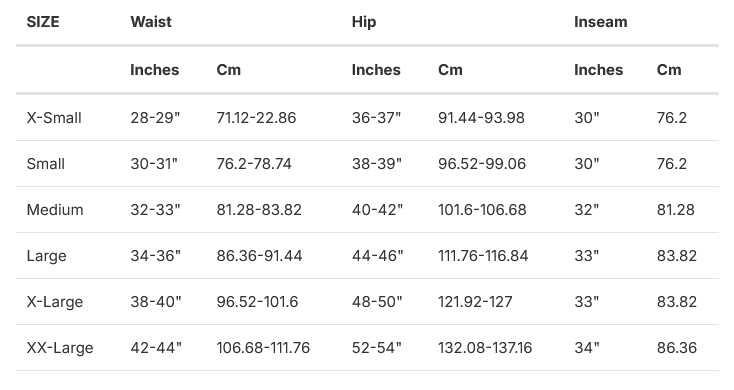The height and width of the screenshot is (390, 734).
Task: Select the Large size row label
Action: 46,256
